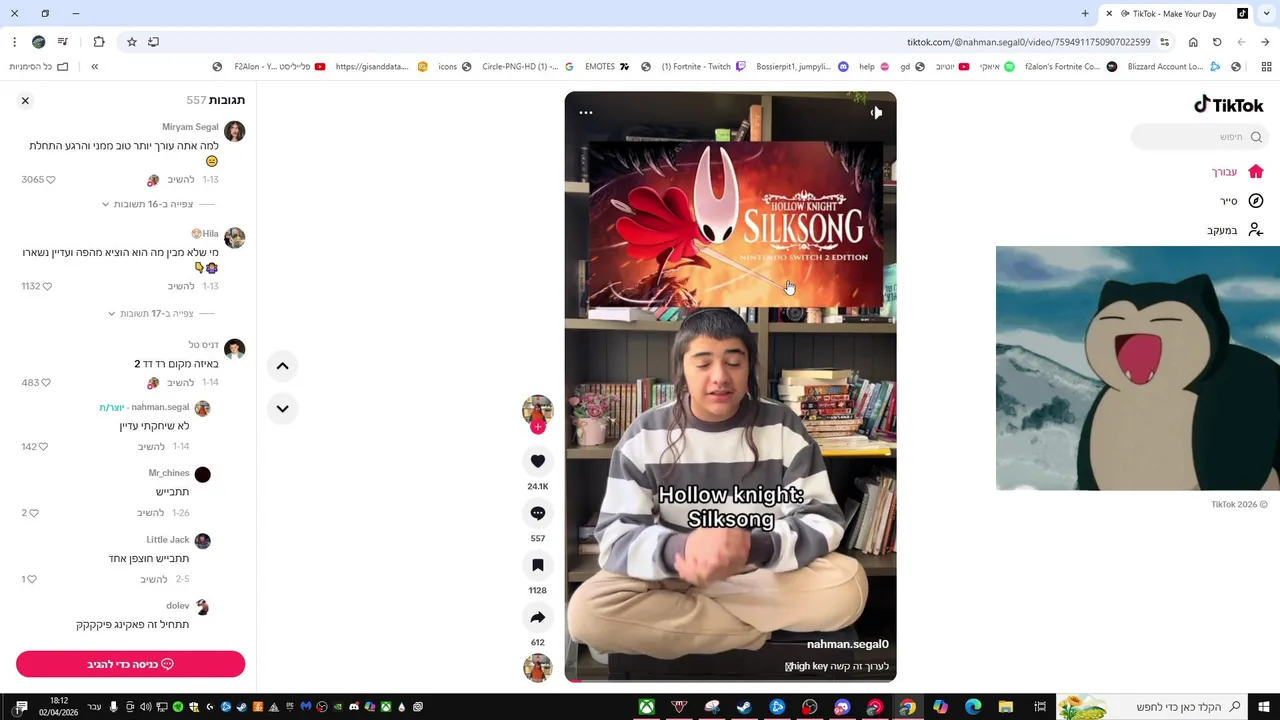
Task: Open the For You home icon
Action: (x=1256, y=172)
